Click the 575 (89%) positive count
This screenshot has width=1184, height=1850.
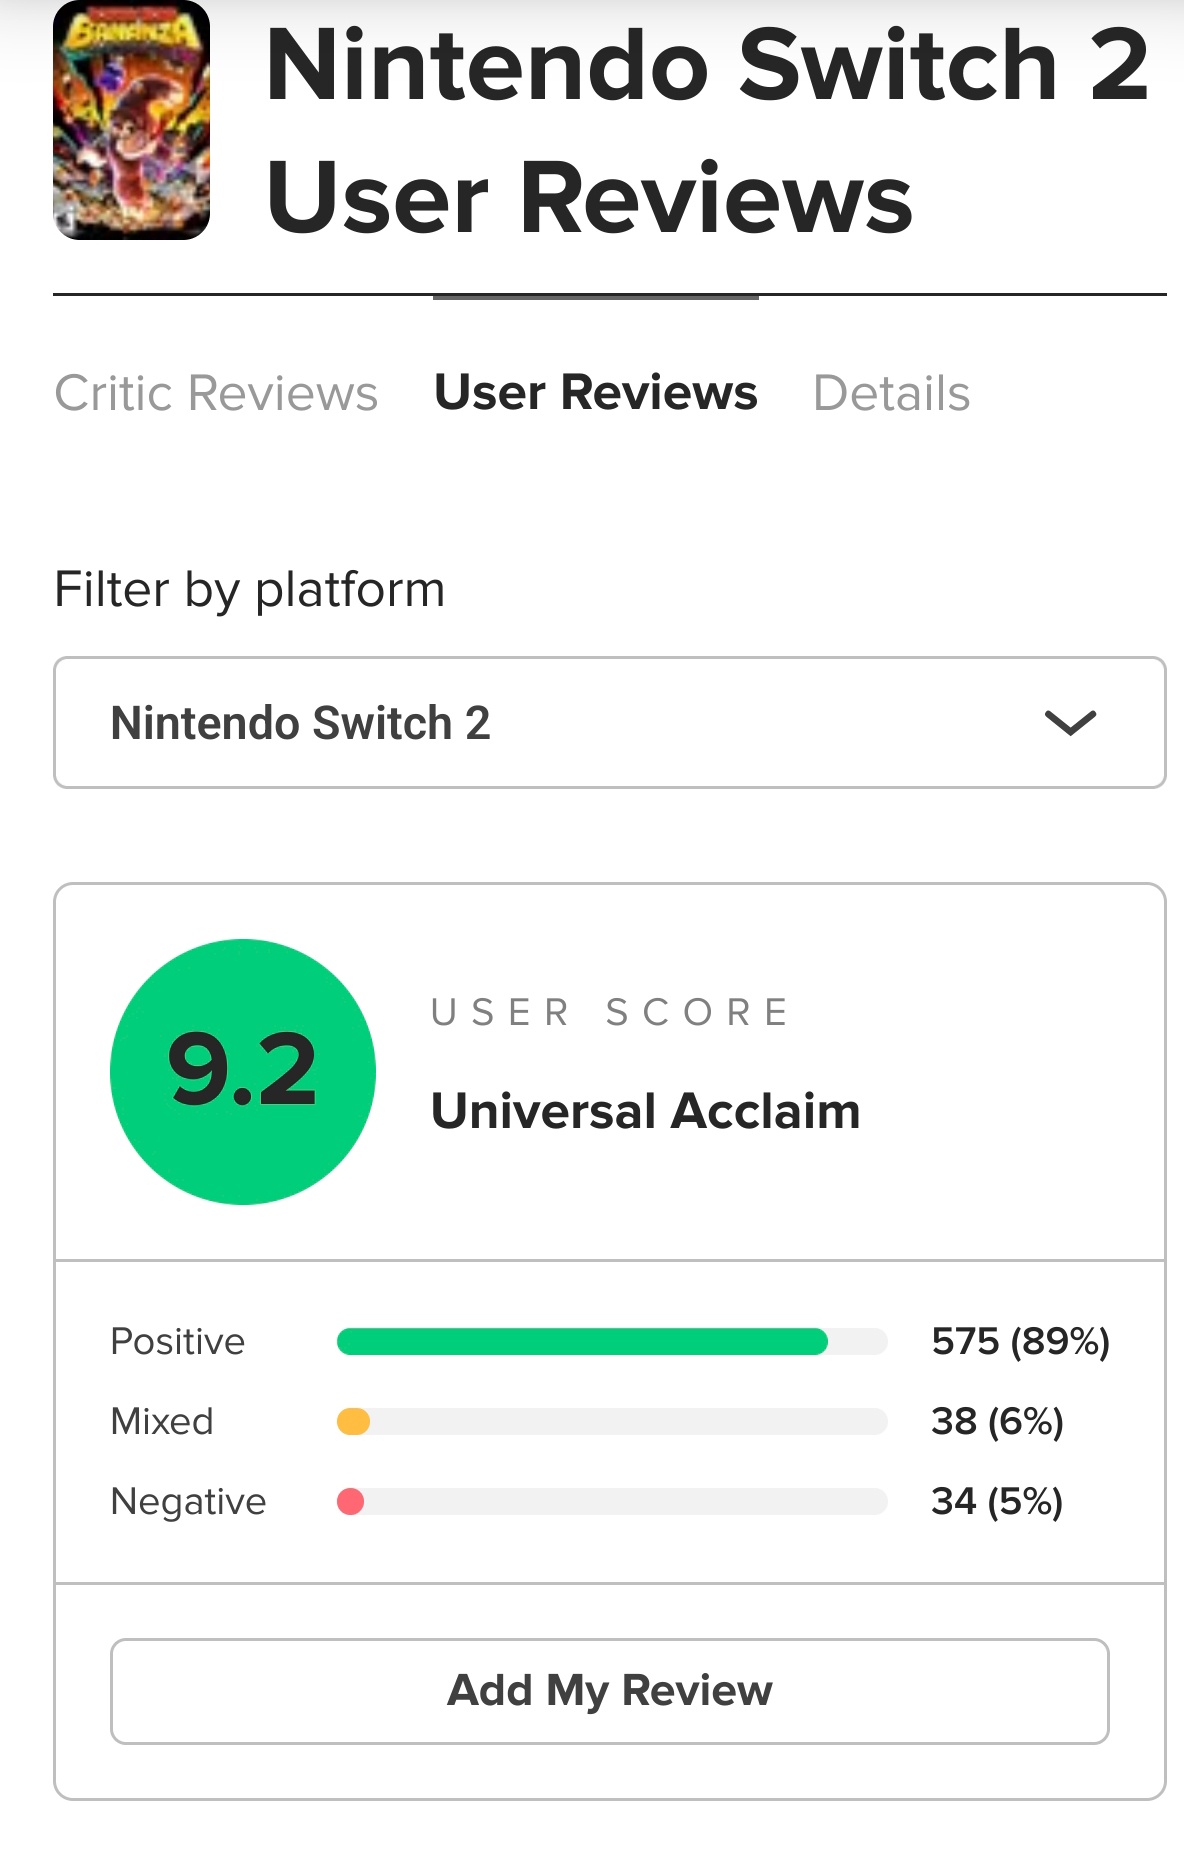pyautogui.click(x=1020, y=1341)
